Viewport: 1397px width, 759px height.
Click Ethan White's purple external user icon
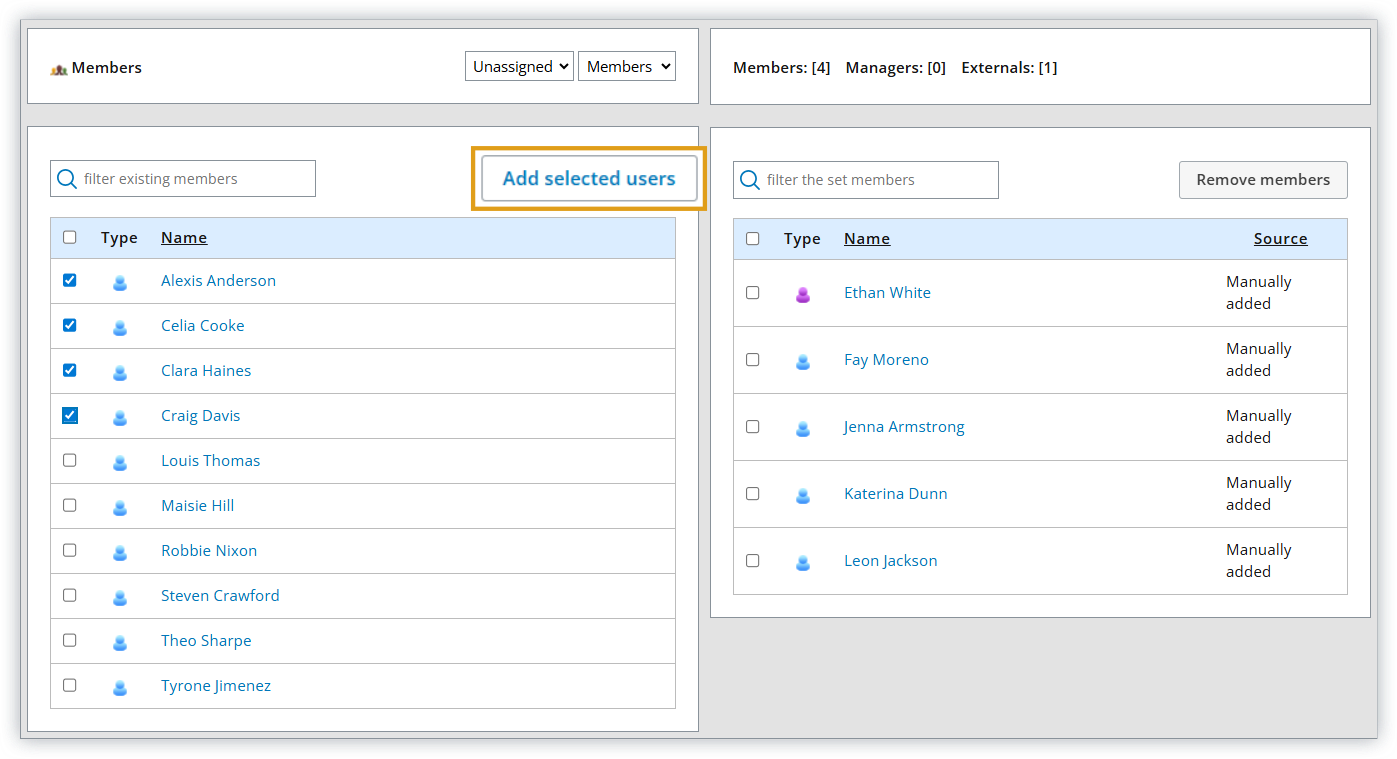(802, 294)
